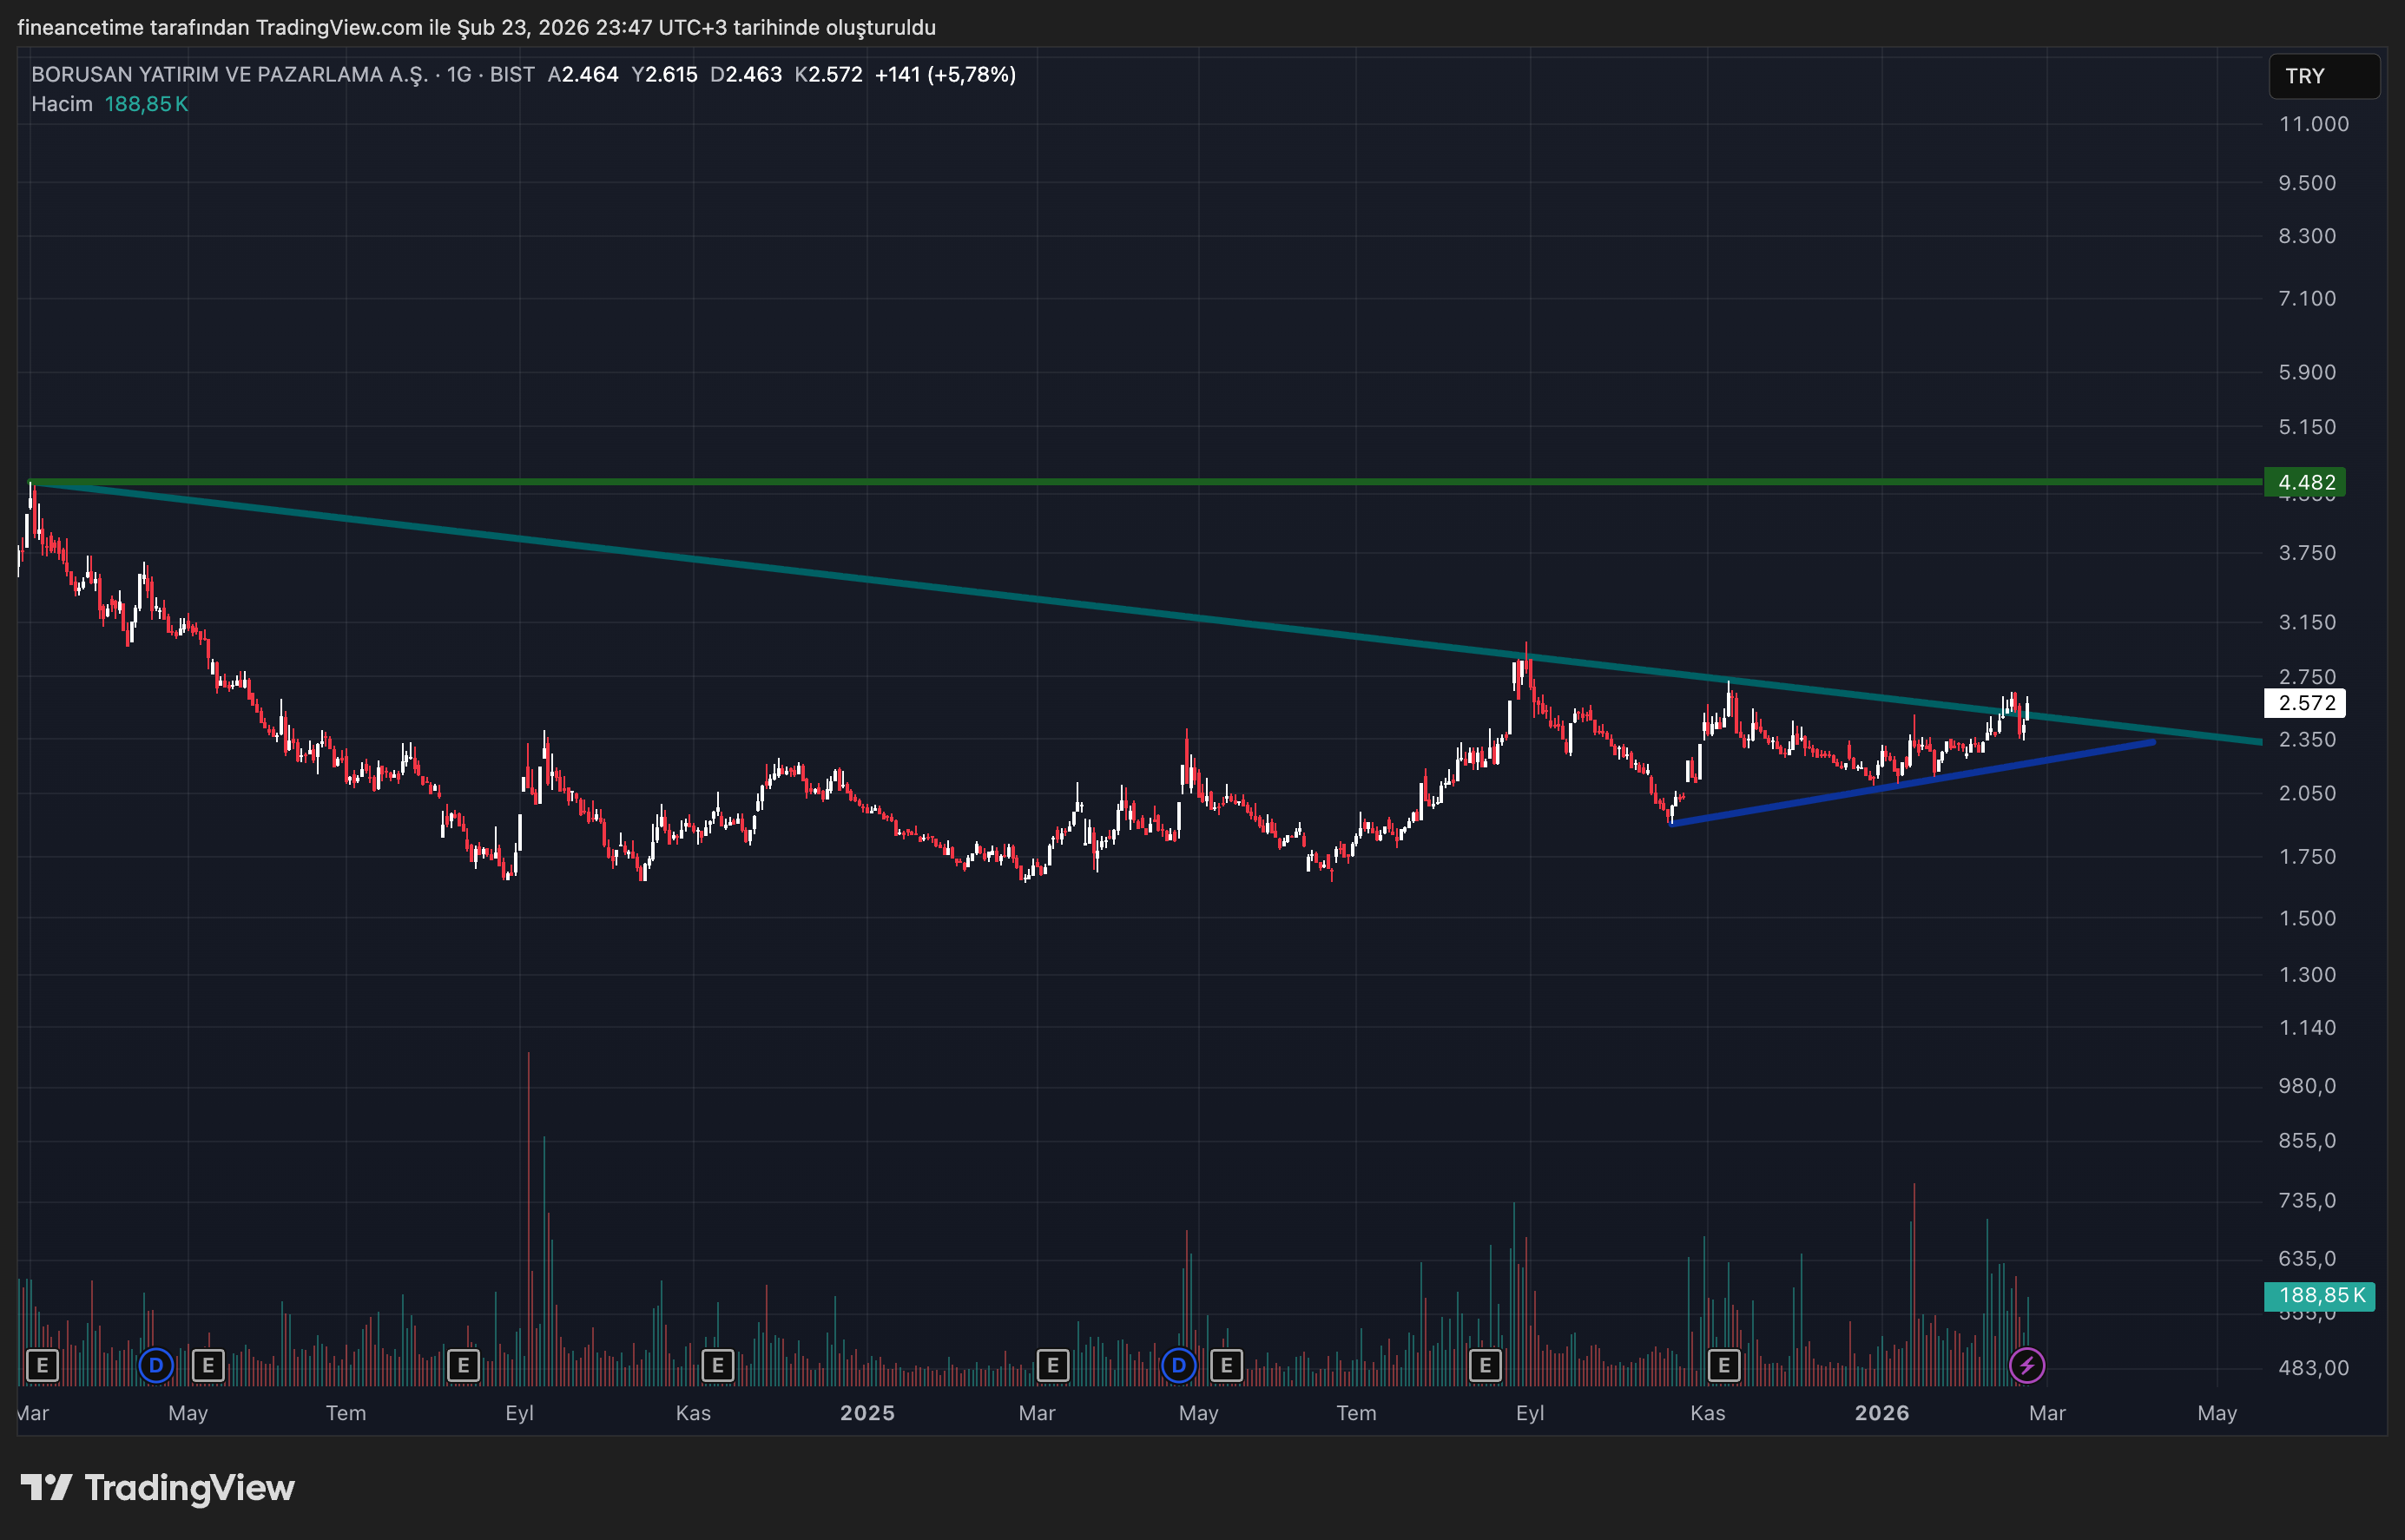Click the E marker just before Eyl 2025
The image size is (2405, 1540).
[1485, 1365]
